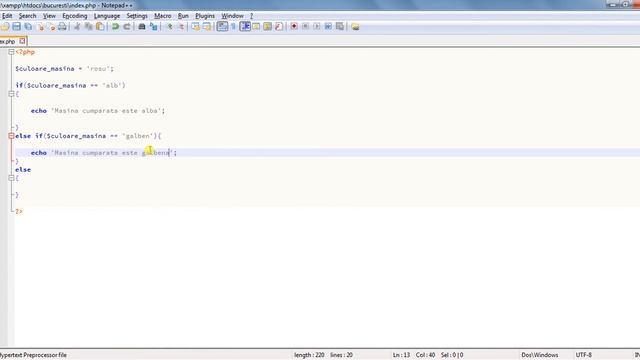The image size is (640, 360).
Task: Open the Window menu
Action: (232, 16)
